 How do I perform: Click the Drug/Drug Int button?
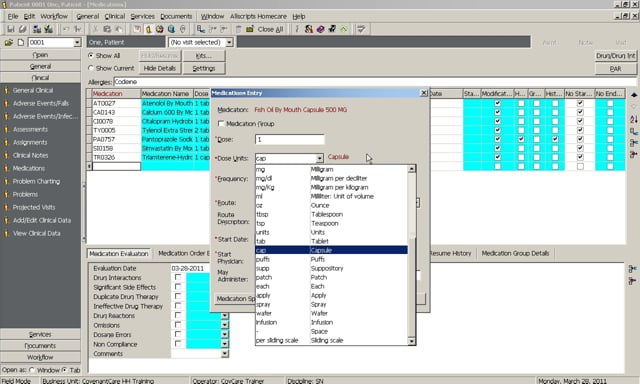pyautogui.click(x=616, y=55)
